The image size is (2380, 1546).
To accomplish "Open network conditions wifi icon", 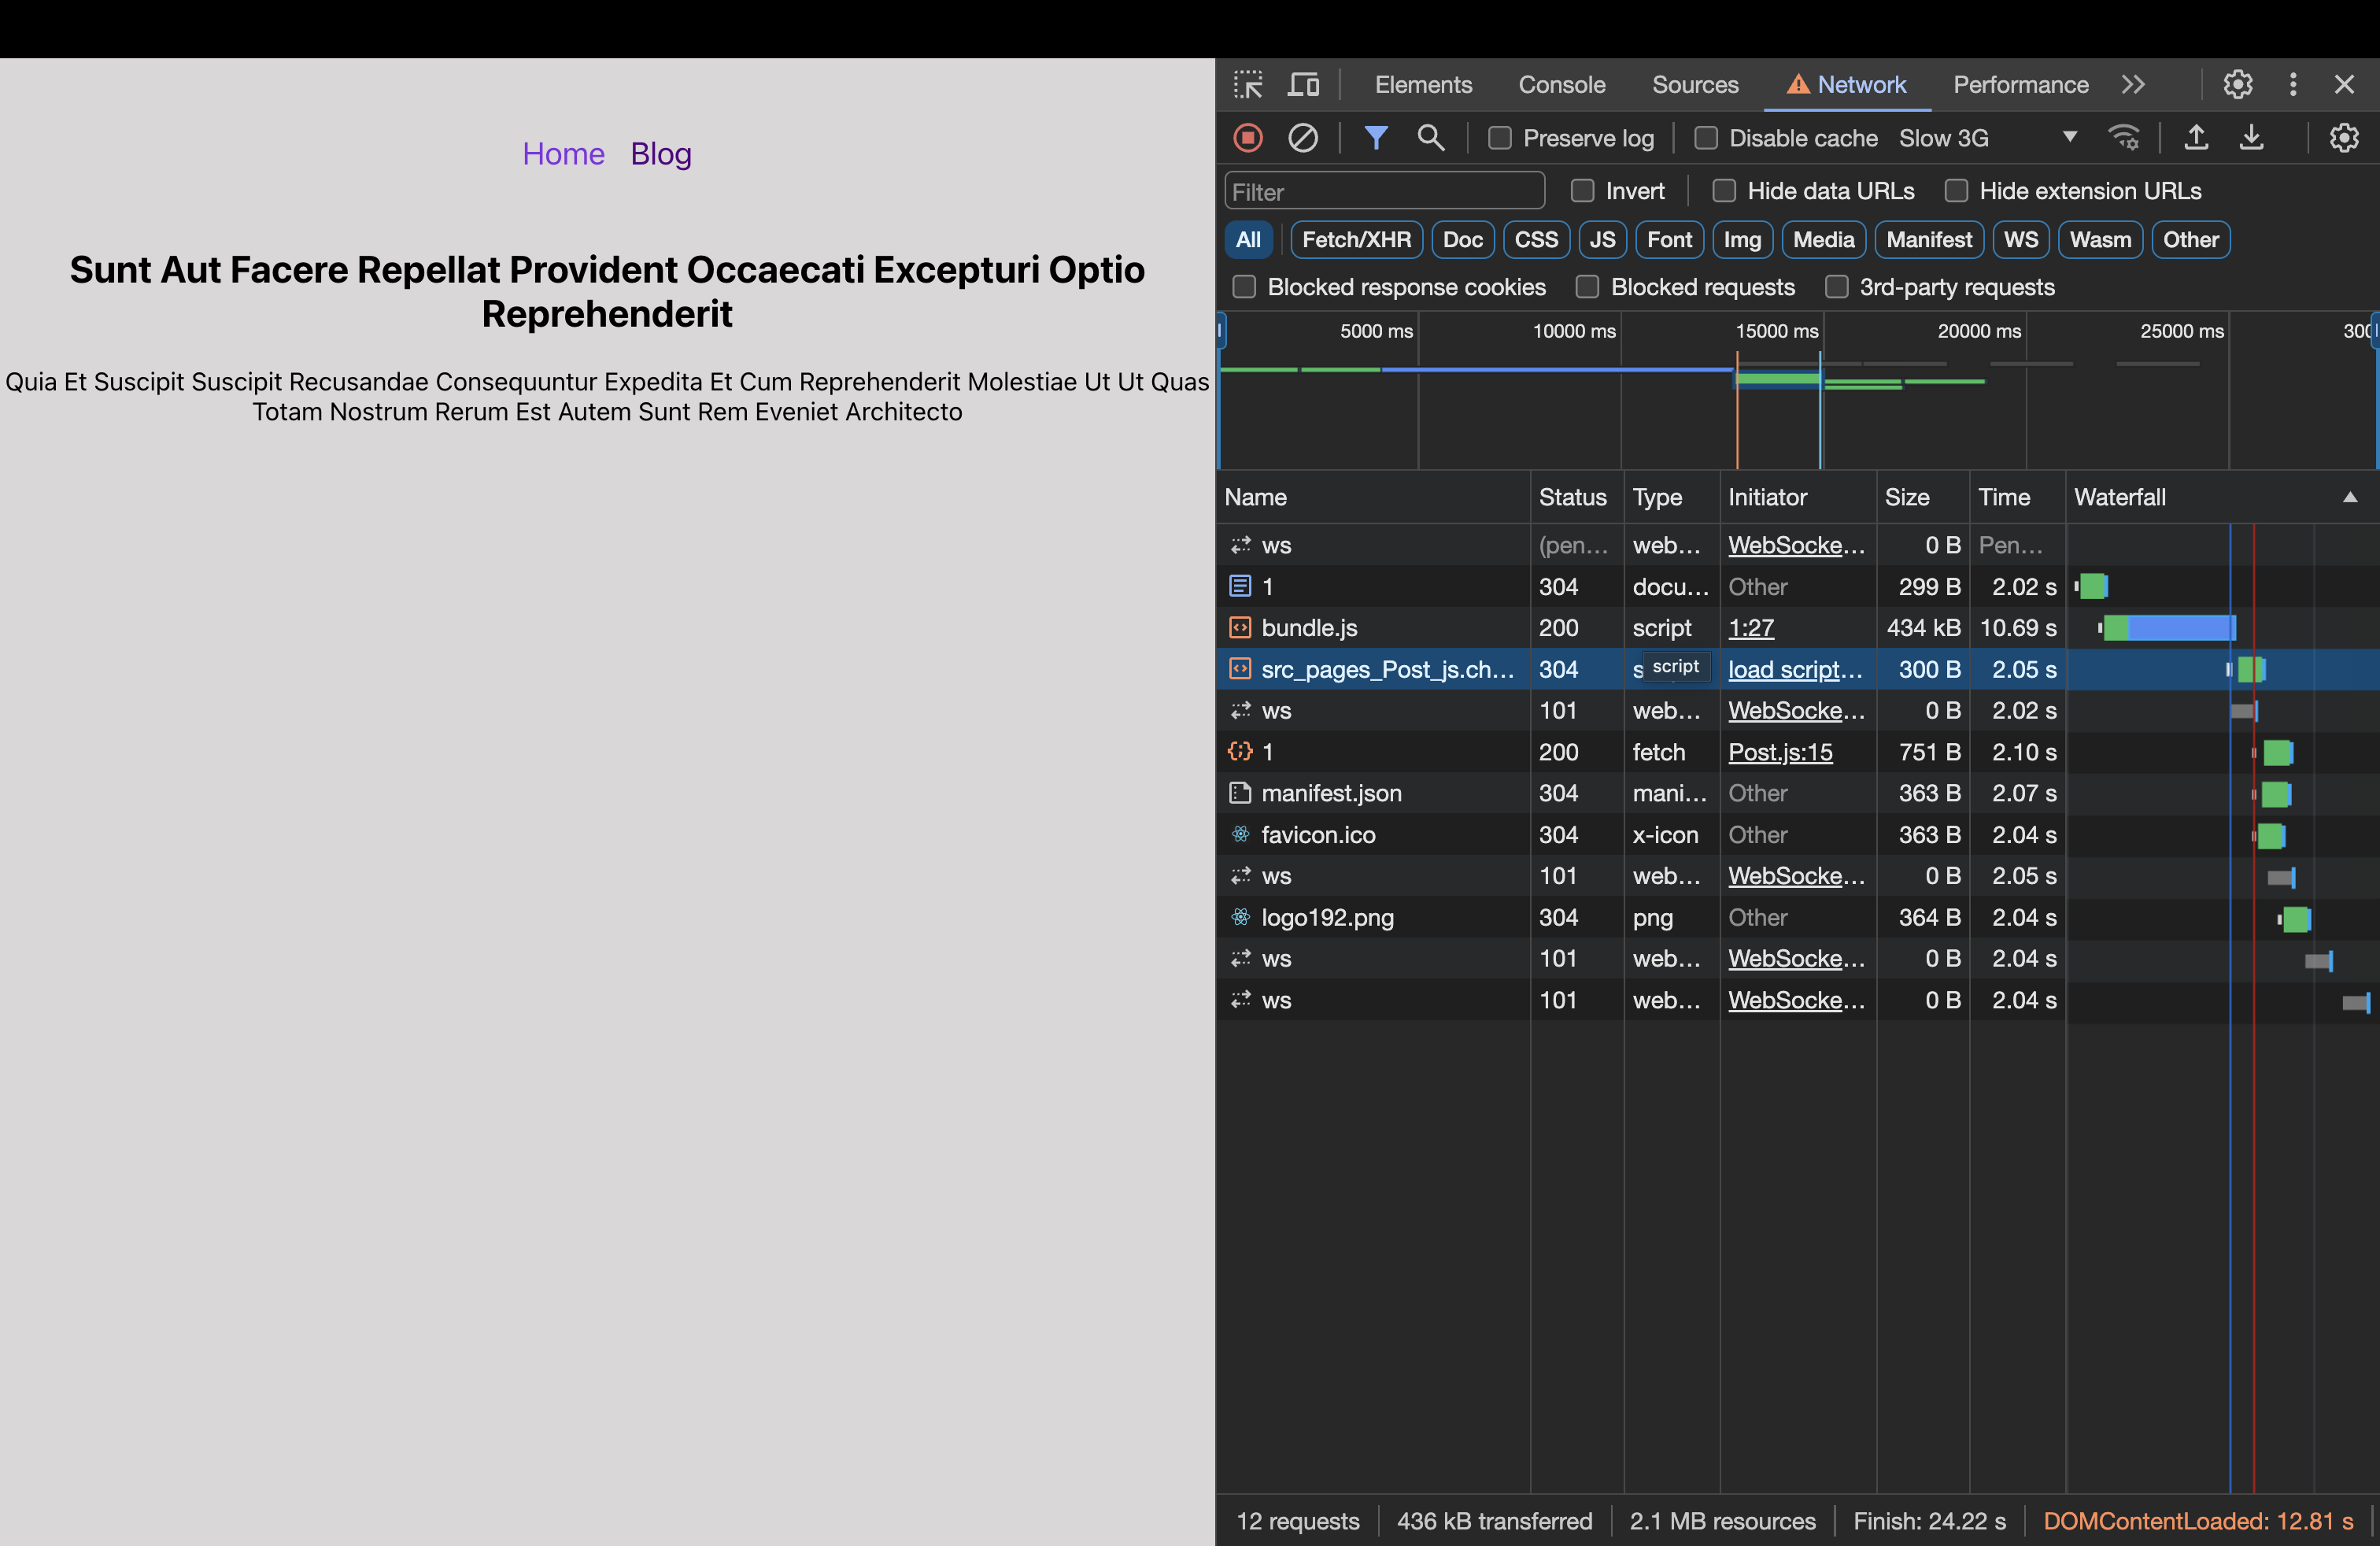I will (2123, 138).
